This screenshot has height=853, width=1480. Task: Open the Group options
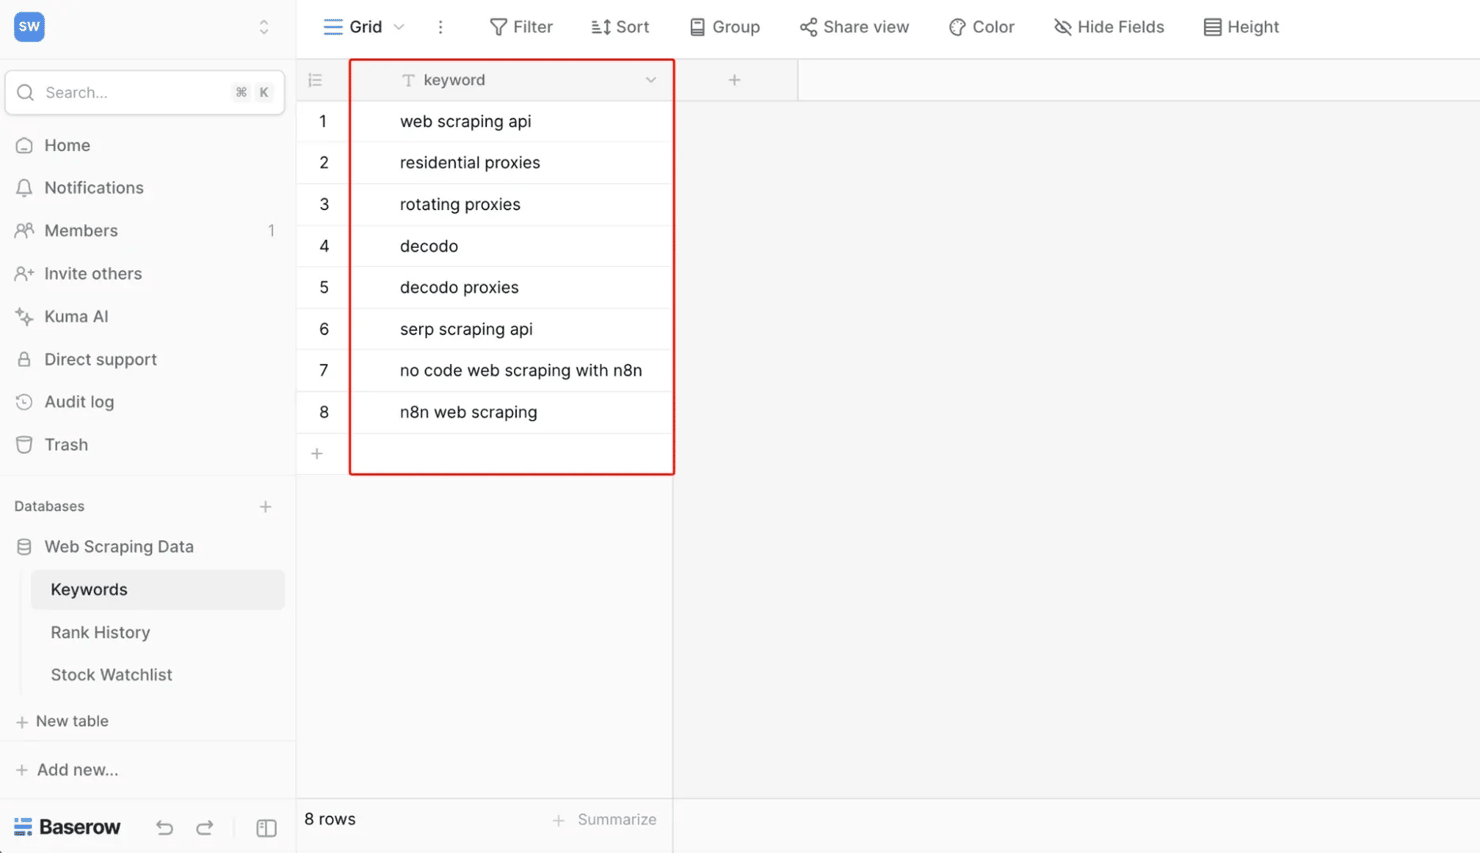pyautogui.click(x=725, y=27)
